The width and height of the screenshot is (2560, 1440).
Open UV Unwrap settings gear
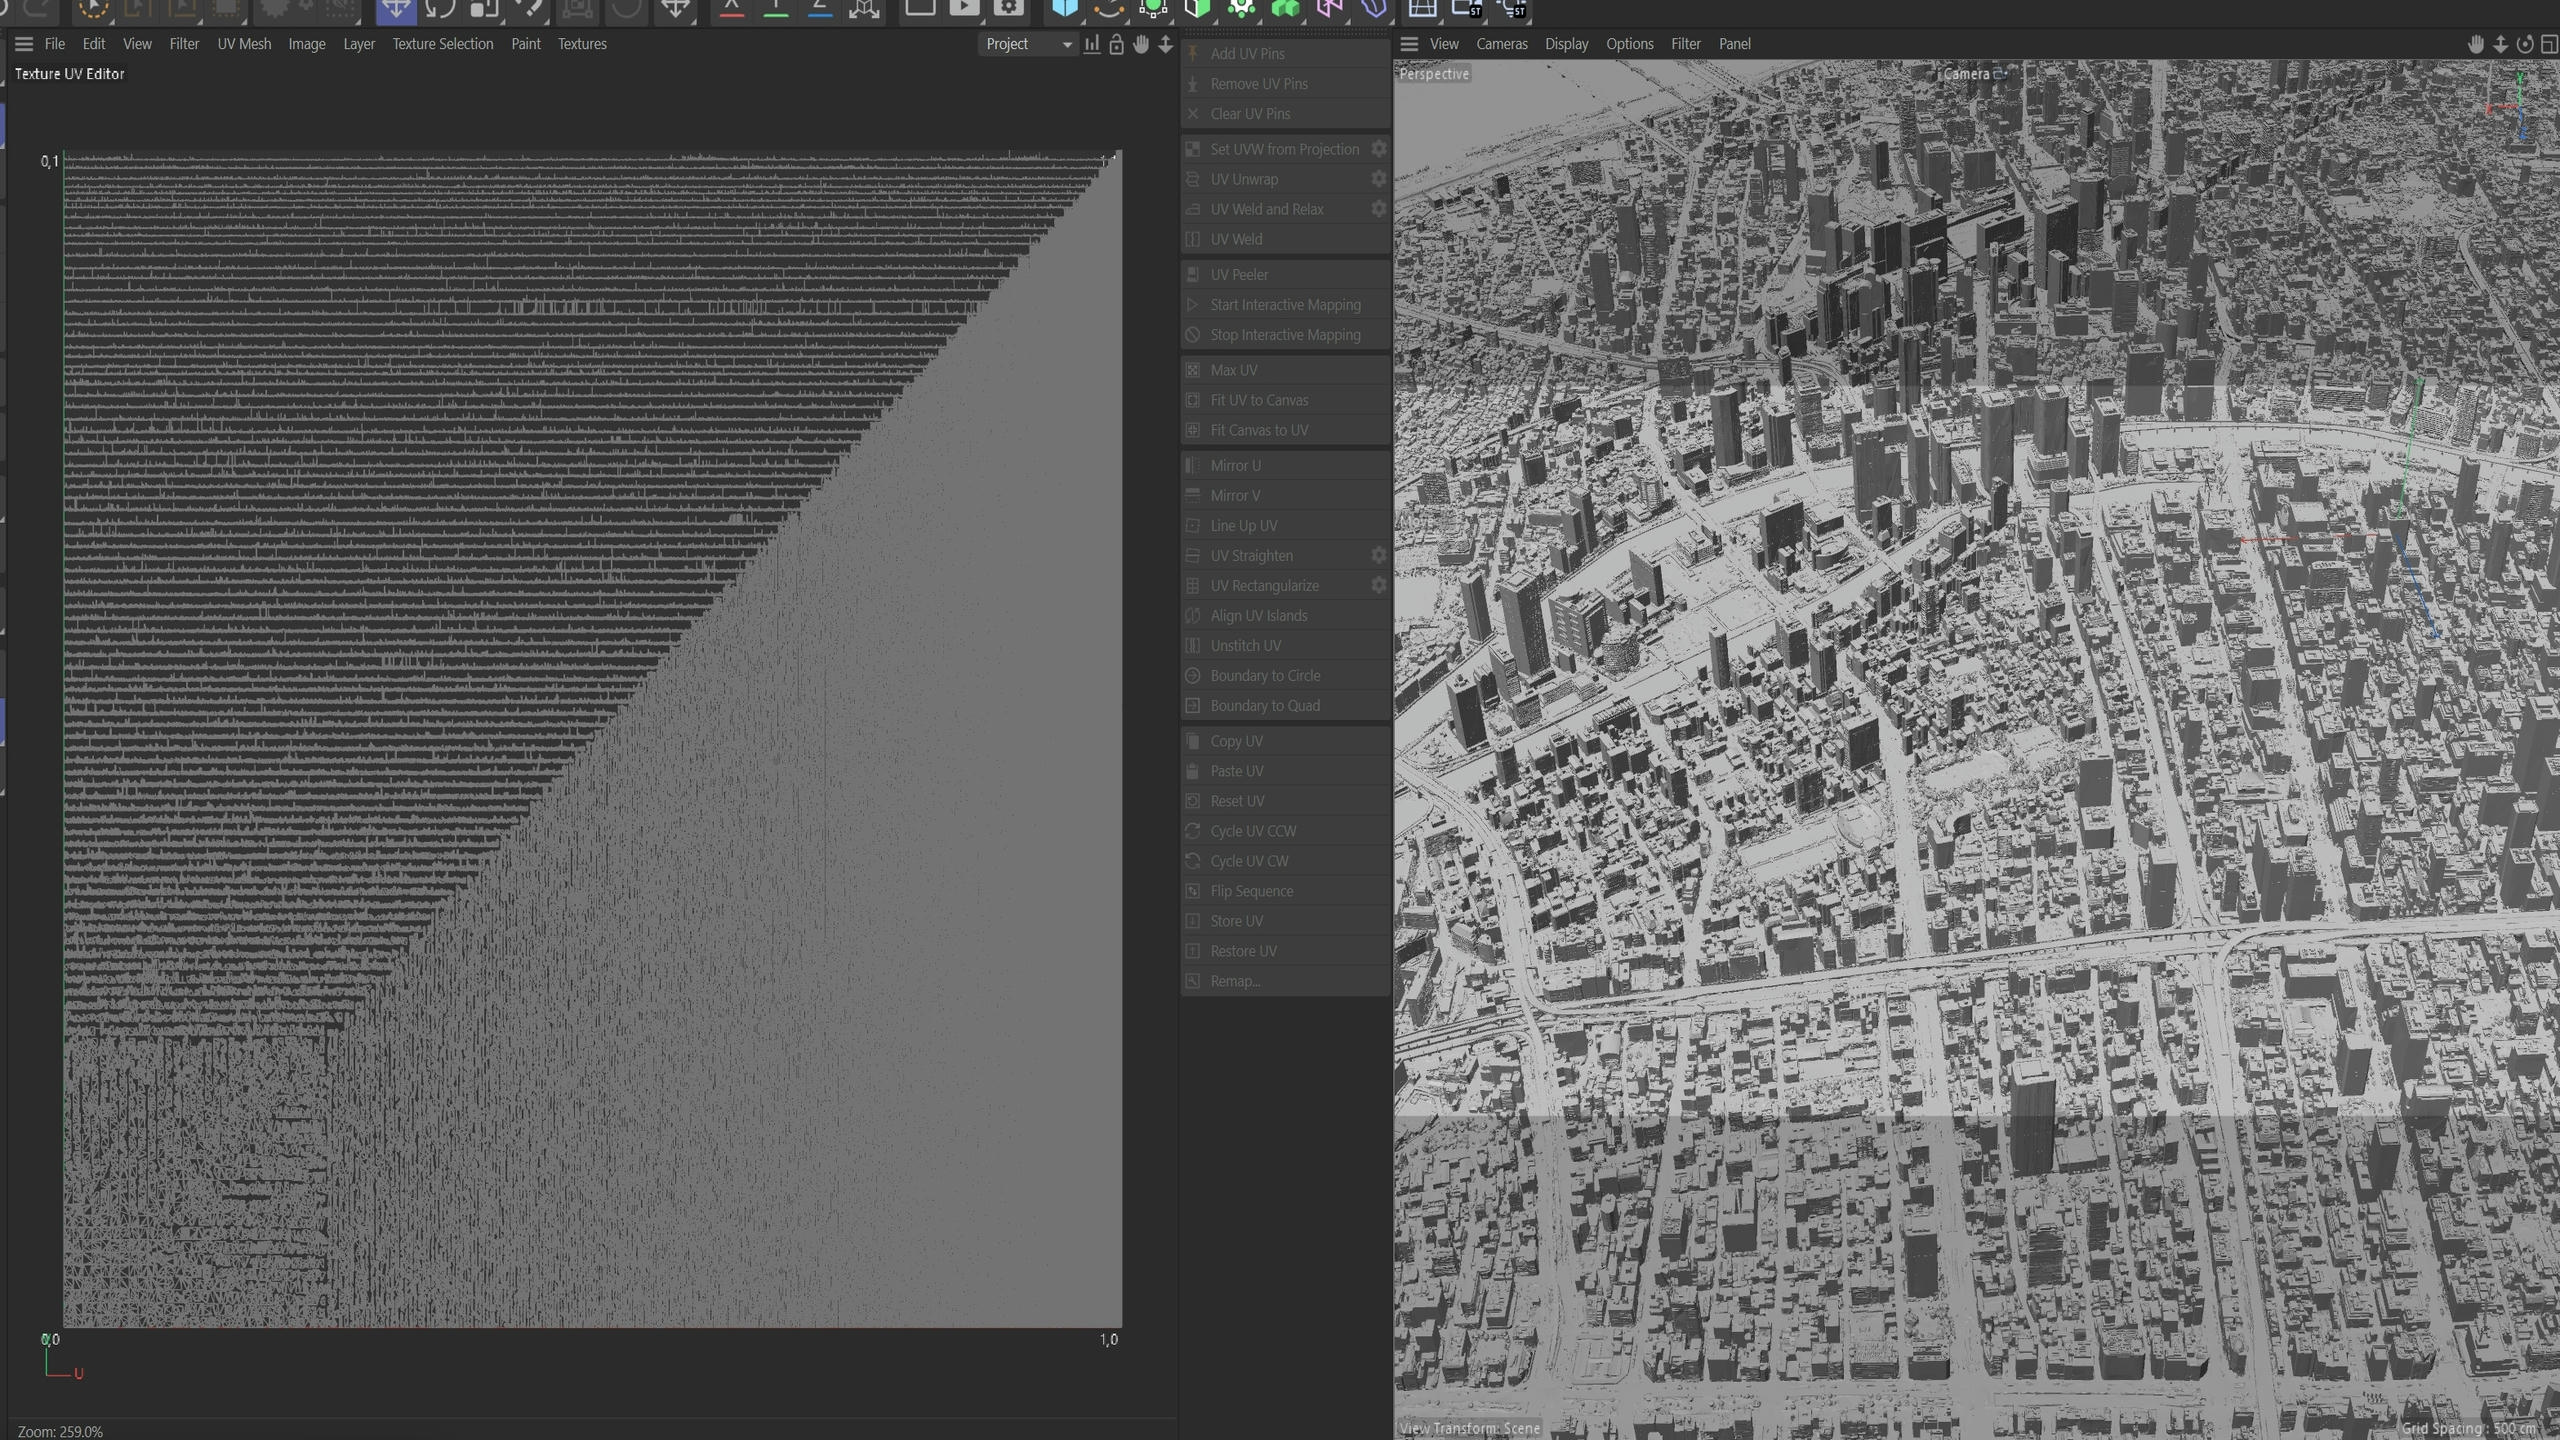(1379, 179)
